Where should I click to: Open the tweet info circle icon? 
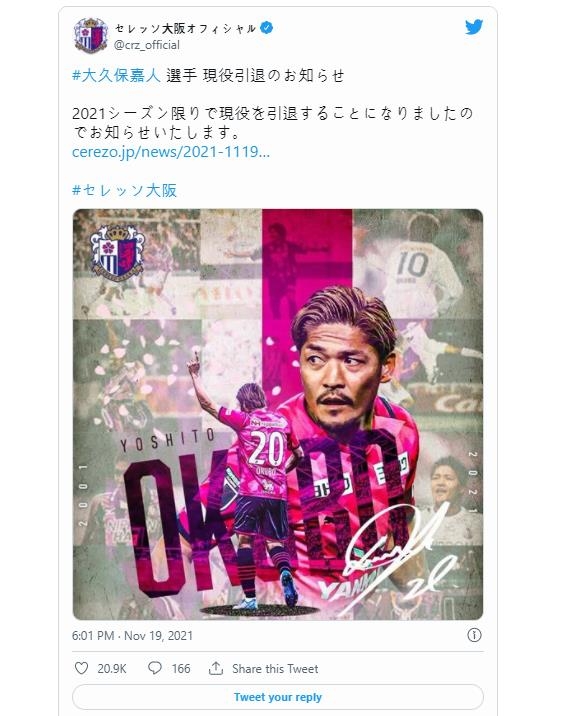(x=474, y=635)
